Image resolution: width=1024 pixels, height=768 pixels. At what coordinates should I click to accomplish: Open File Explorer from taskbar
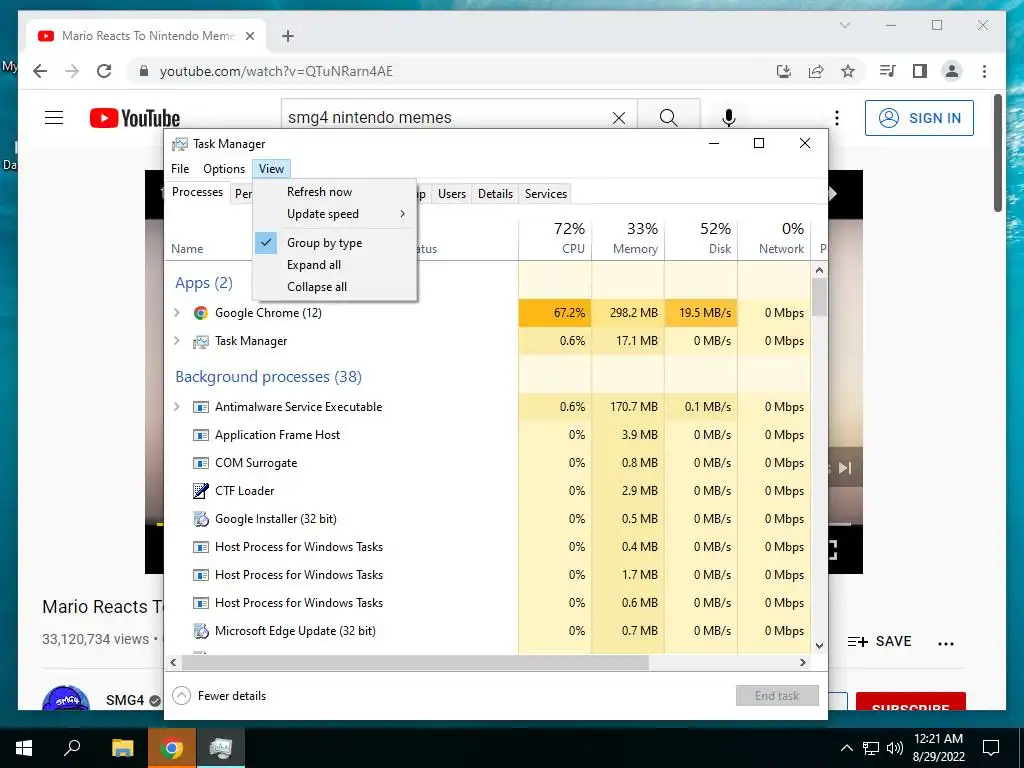(x=122, y=748)
